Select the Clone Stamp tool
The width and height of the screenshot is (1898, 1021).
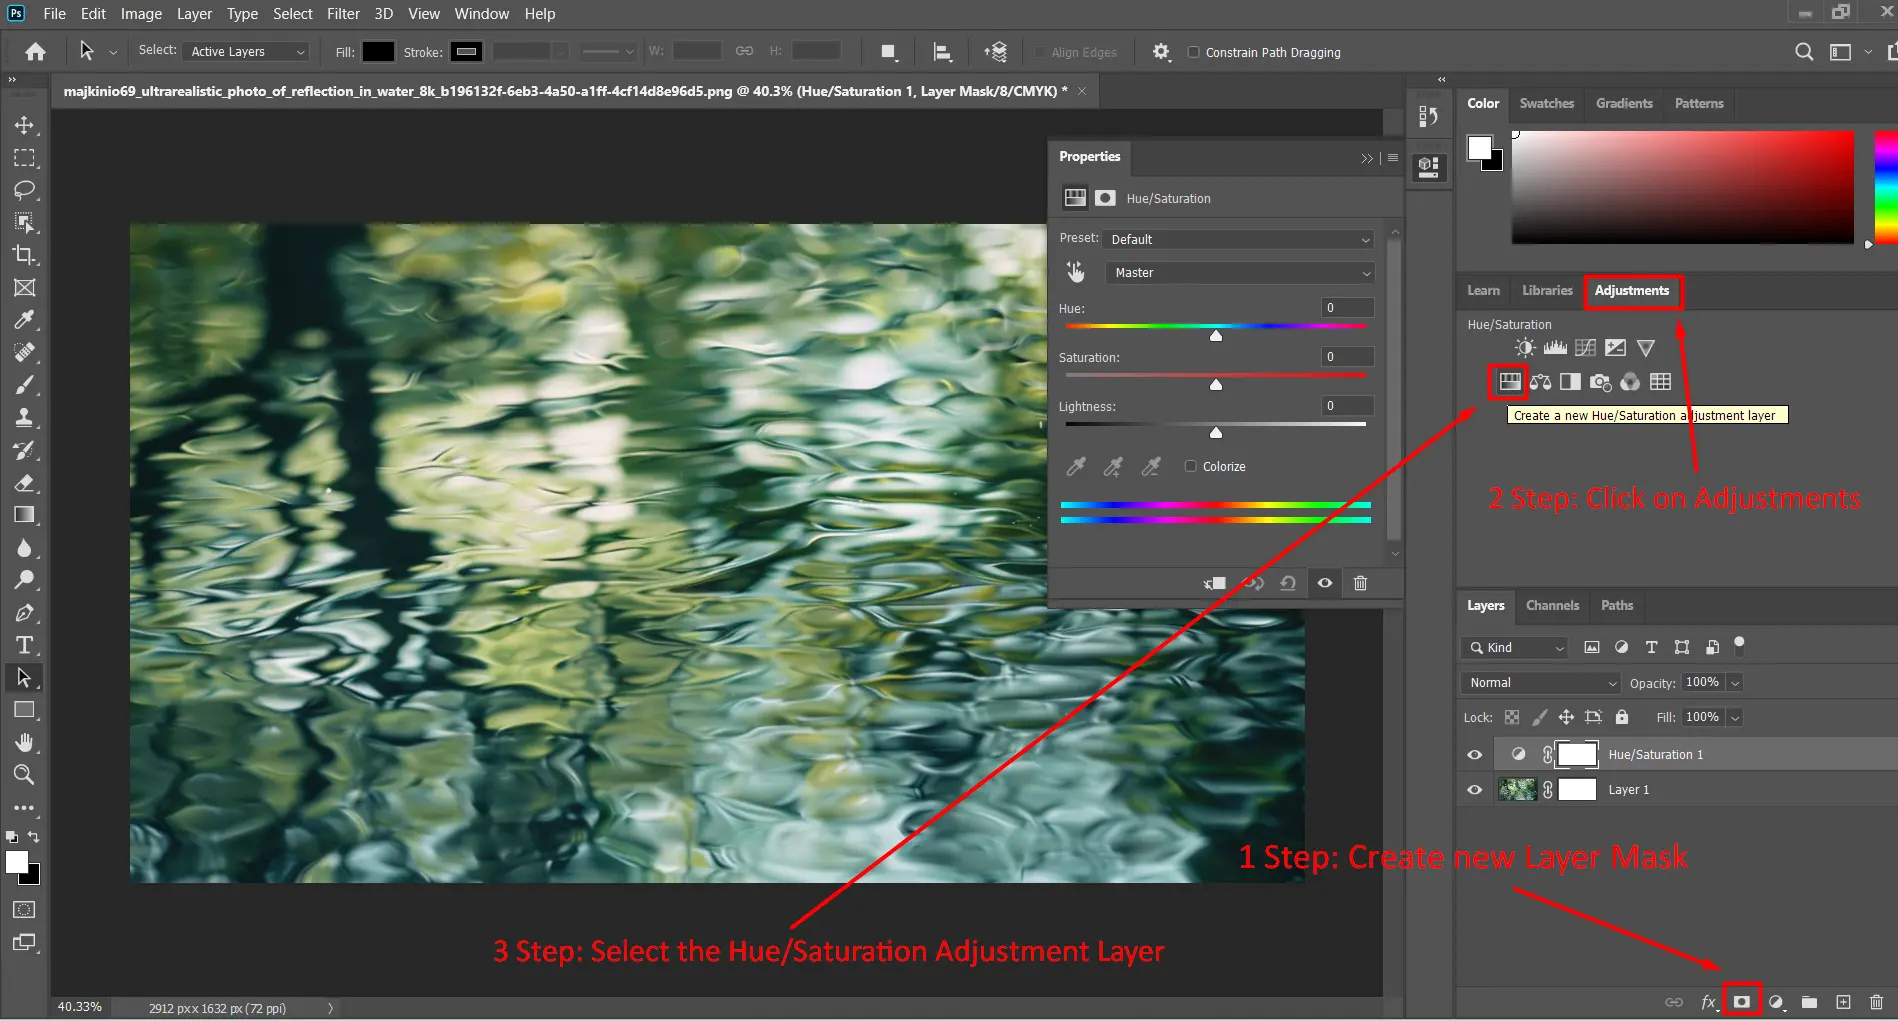tap(24, 417)
